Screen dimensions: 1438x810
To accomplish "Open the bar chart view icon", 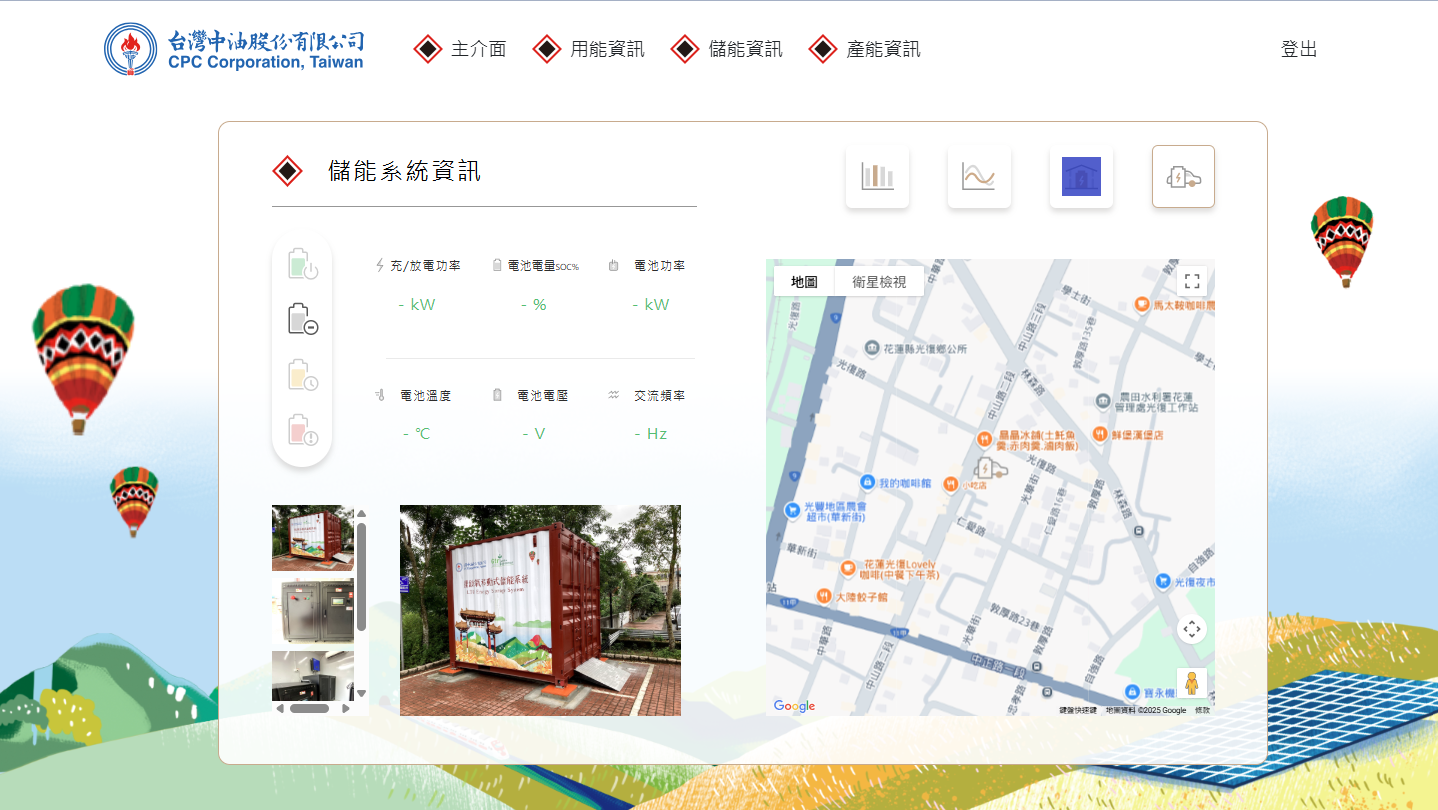I will tap(877, 177).
